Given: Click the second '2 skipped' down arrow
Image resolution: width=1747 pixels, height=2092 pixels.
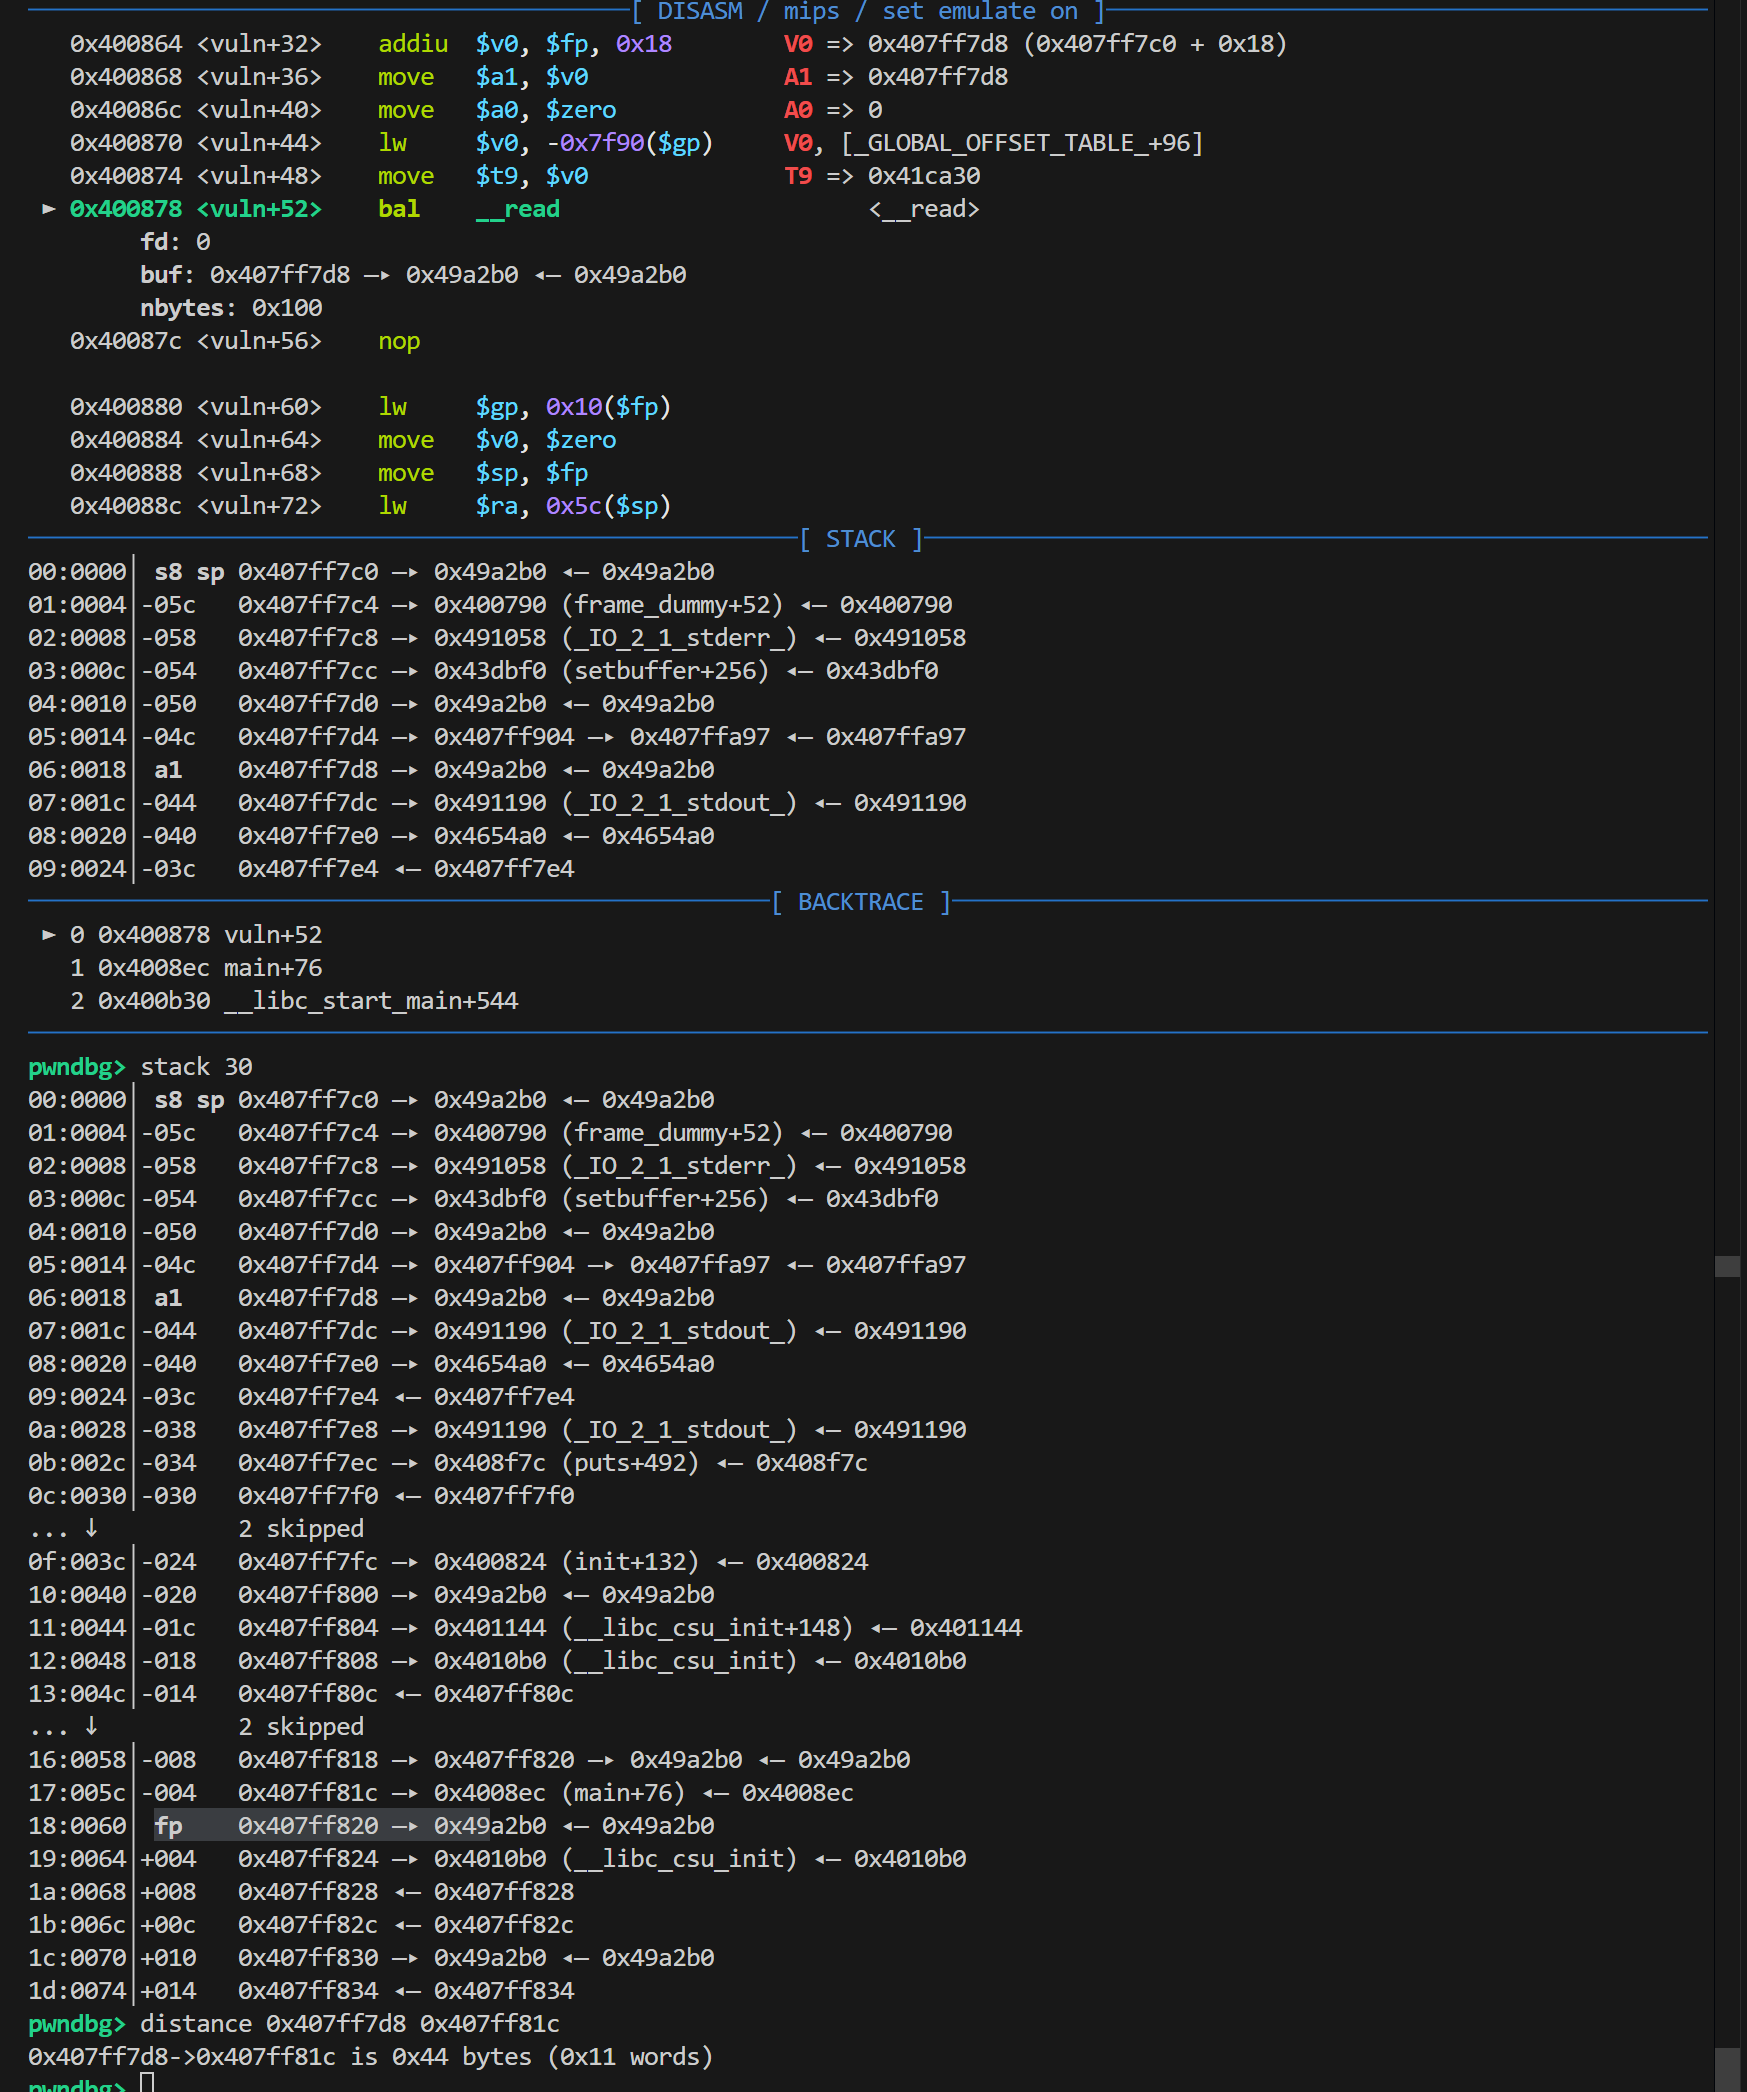Looking at the screenshot, I should pyautogui.click(x=91, y=1726).
